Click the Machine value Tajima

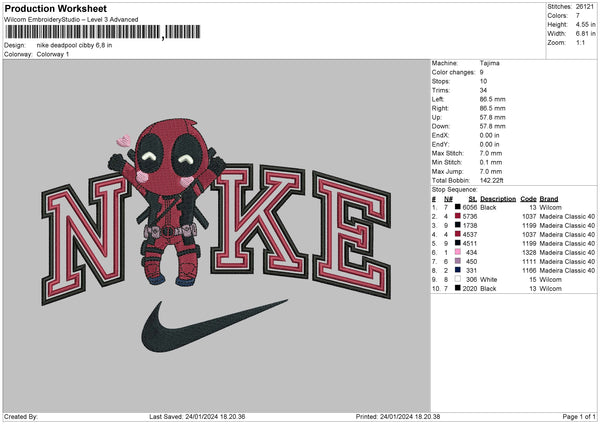point(489,63)
